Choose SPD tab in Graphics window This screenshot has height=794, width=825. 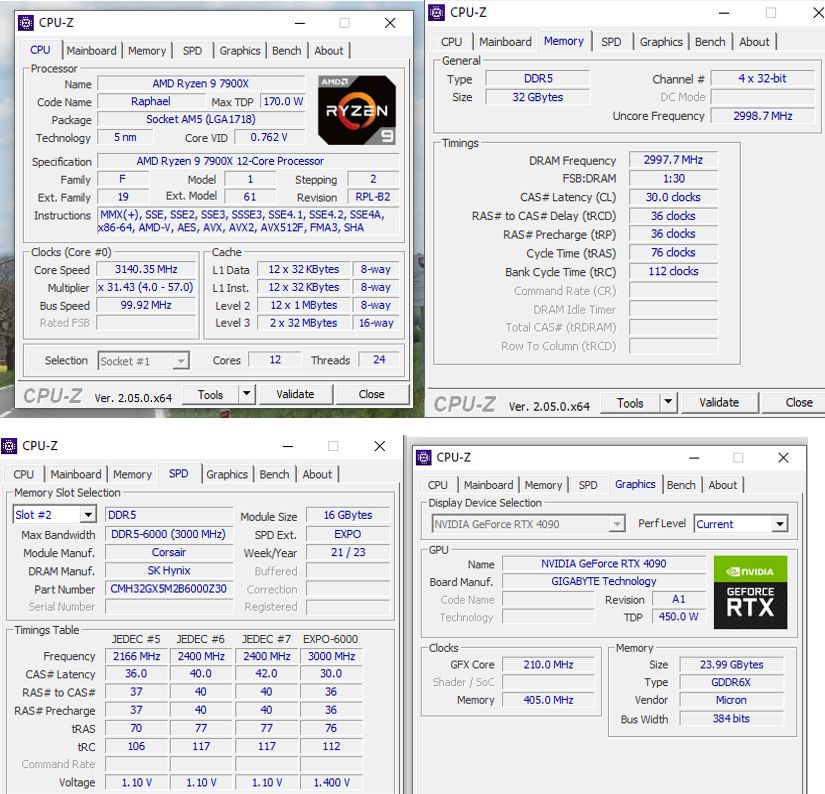[x=588, y=485]
